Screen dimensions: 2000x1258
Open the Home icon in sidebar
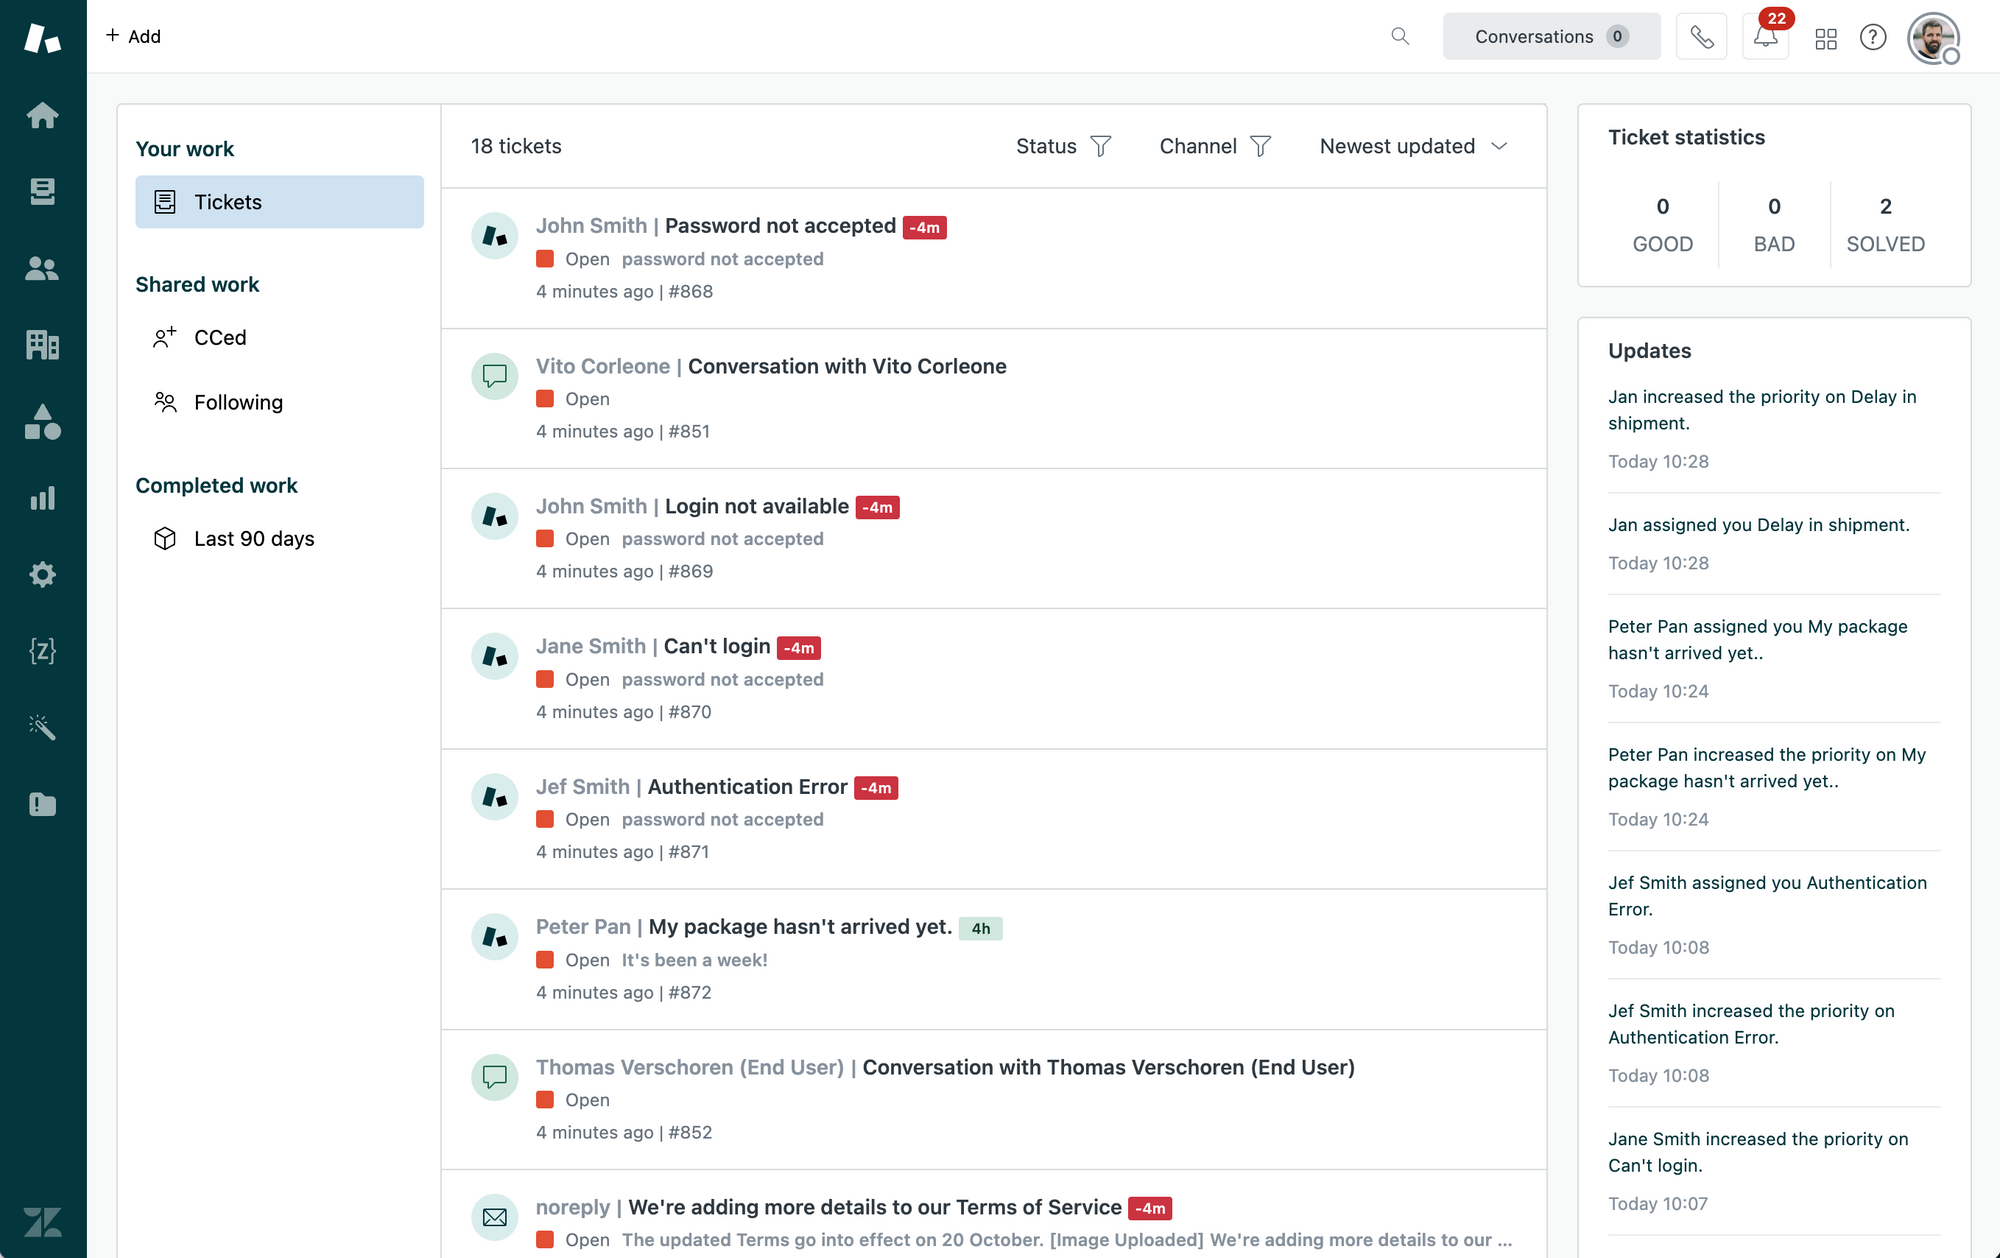pyautogui.click(x=42, y=115)
